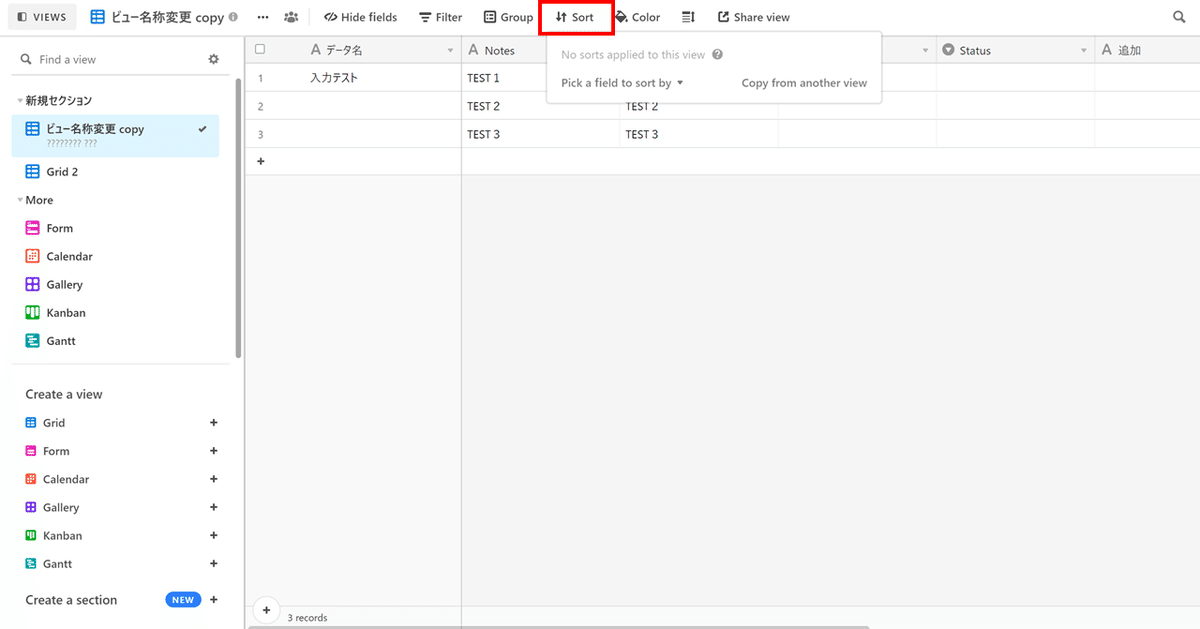The width and height of the screenshot is (1200, 629).
Task: Click the 3 records summary text
Action: pyautogui.click(x=307, y=618)
